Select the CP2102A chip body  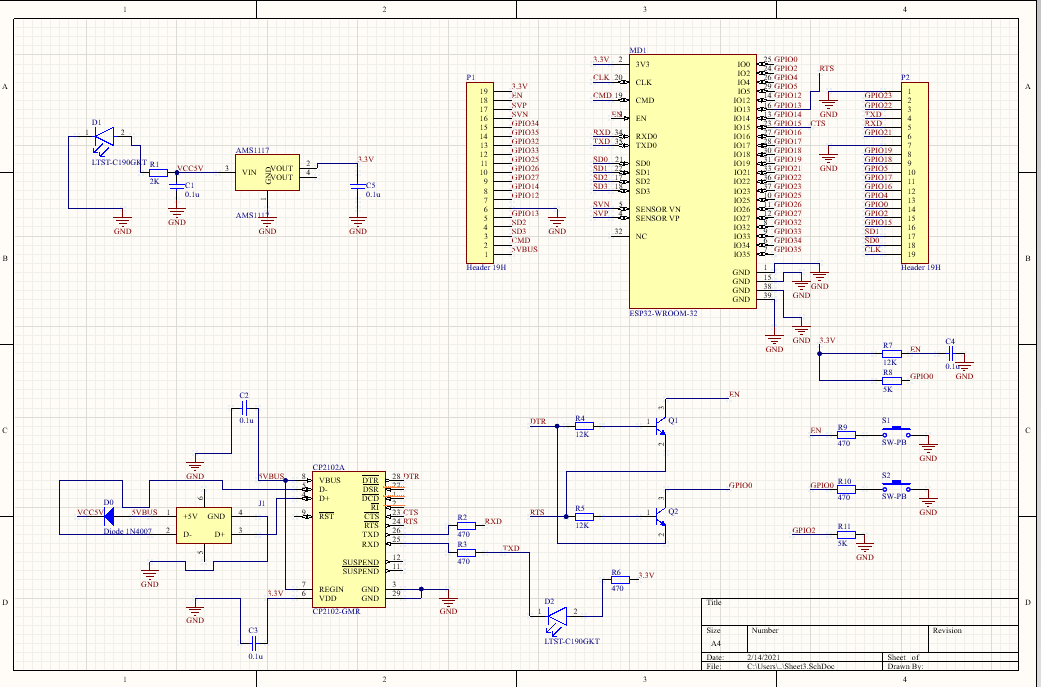349,538
